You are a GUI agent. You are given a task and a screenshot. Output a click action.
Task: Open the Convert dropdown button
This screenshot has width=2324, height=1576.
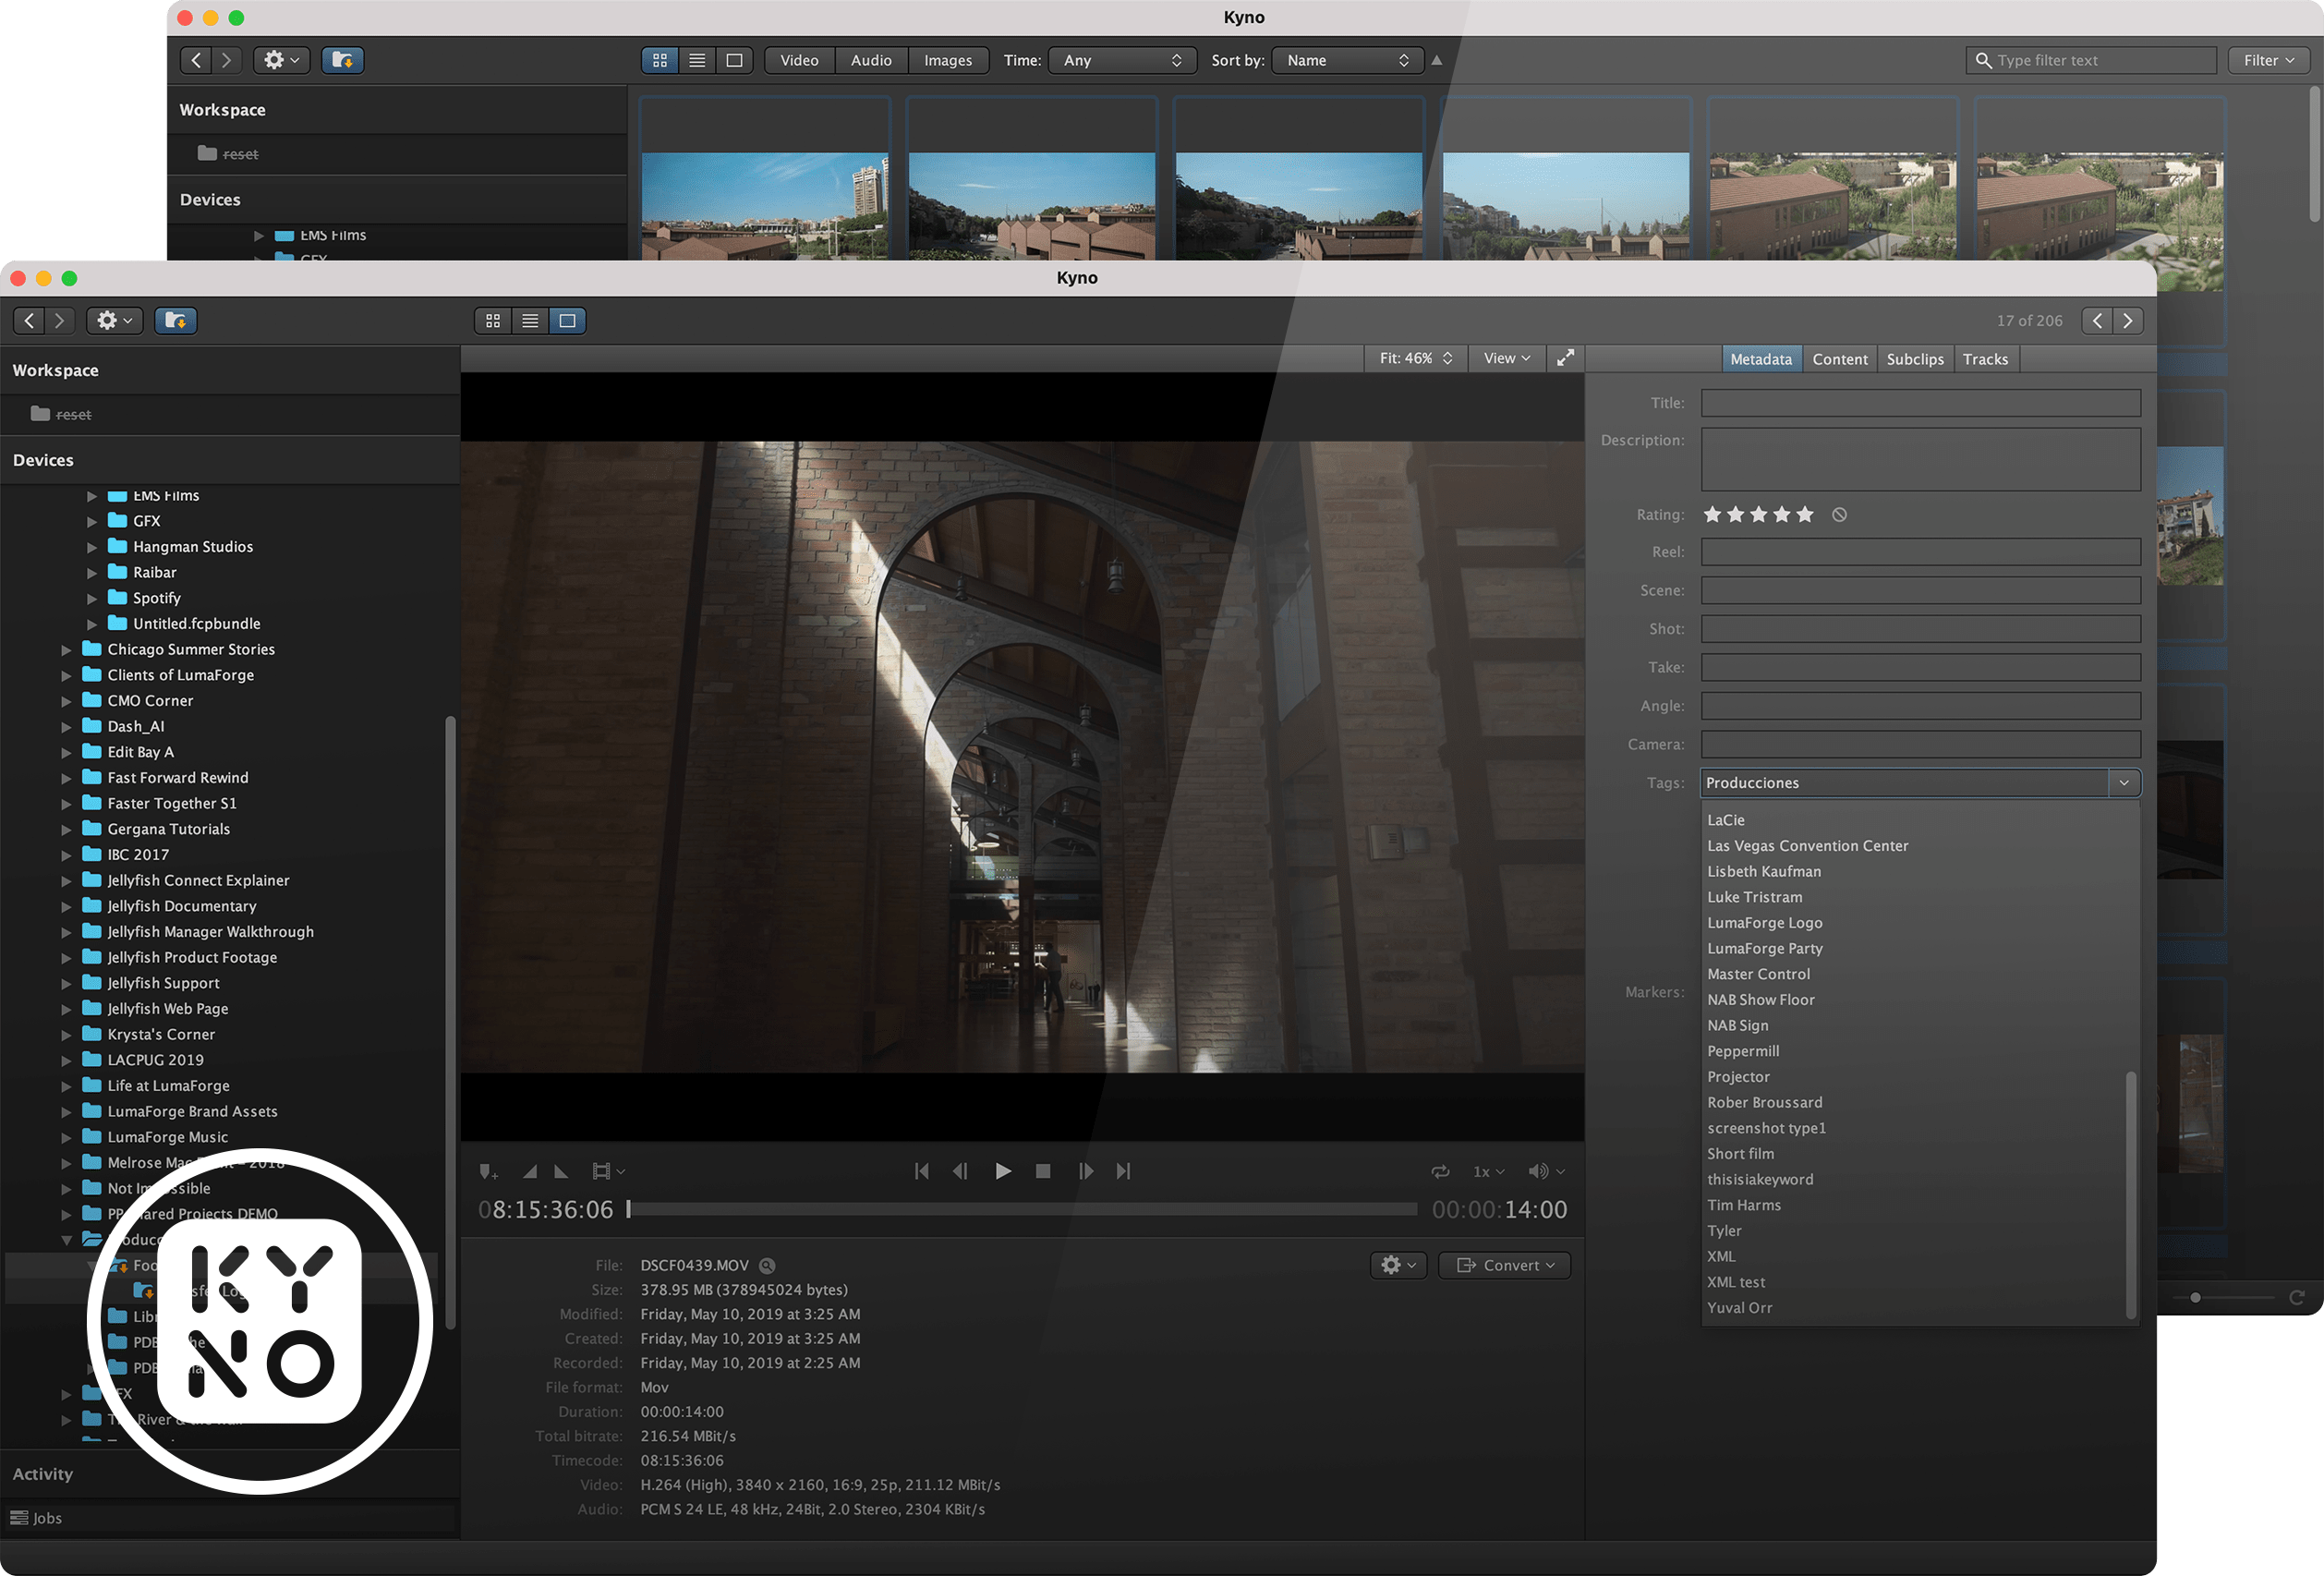pos(1504,1265)
